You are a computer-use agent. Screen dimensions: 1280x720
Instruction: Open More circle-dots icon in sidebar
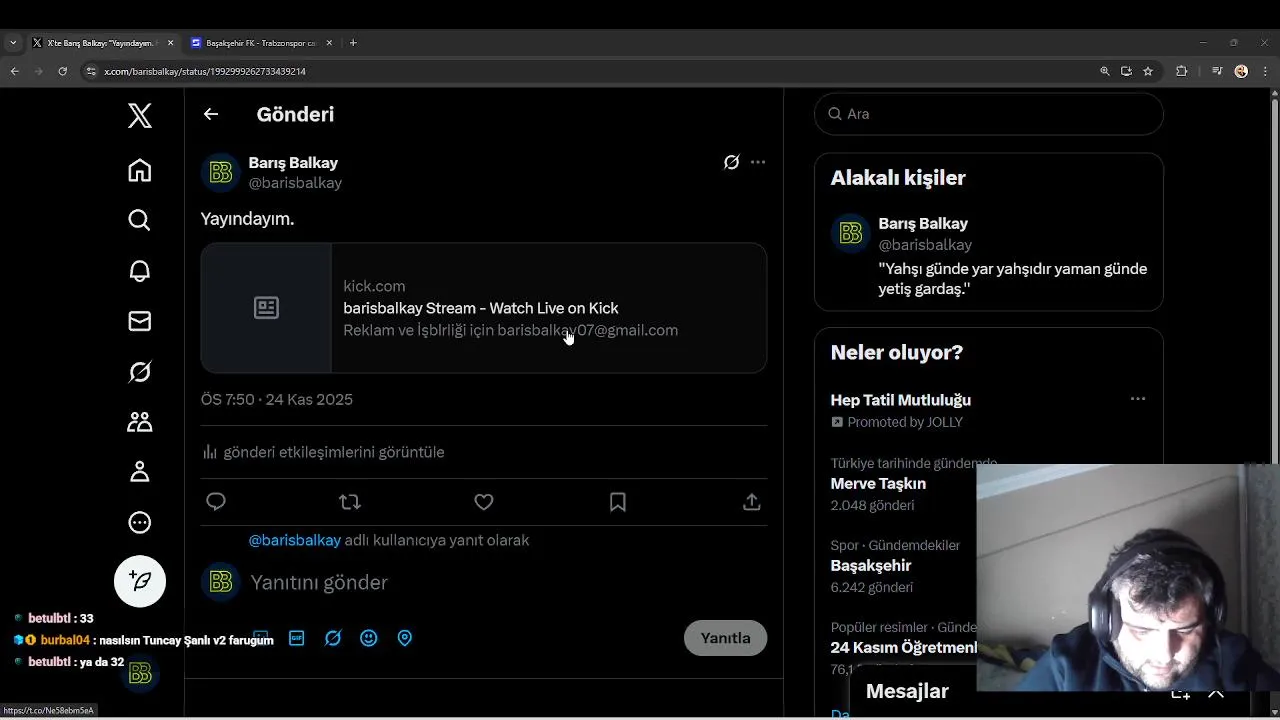click(x=140, y=522)
